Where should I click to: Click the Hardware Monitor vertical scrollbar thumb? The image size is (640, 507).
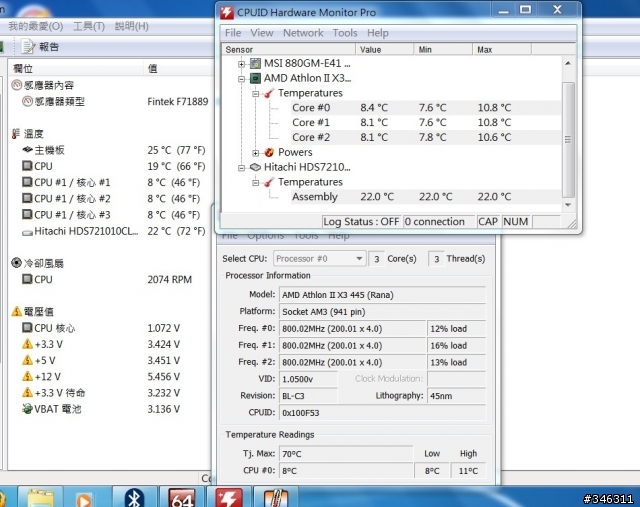point(568,140)
